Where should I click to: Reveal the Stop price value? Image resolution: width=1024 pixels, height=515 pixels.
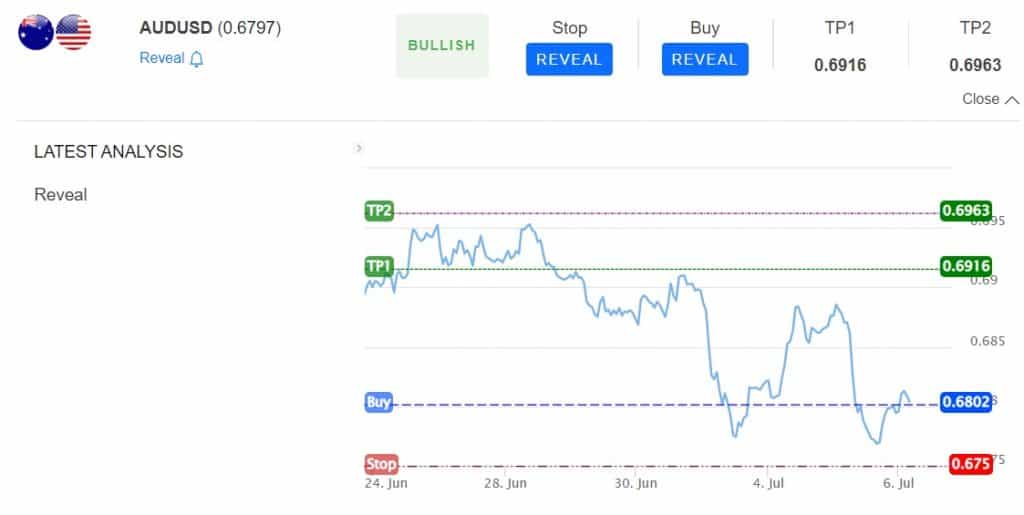(x=569, y=59)
